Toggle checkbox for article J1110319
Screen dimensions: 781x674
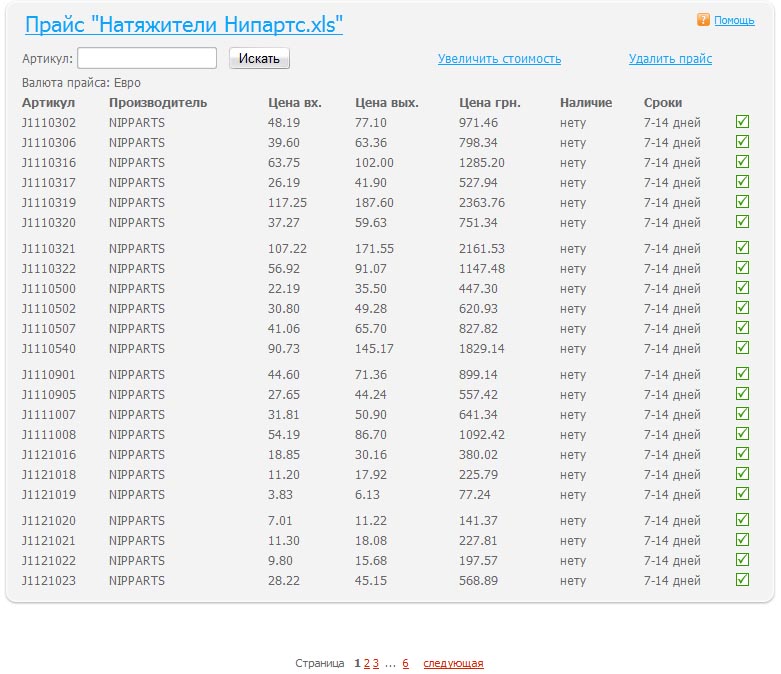click(742, 202)
